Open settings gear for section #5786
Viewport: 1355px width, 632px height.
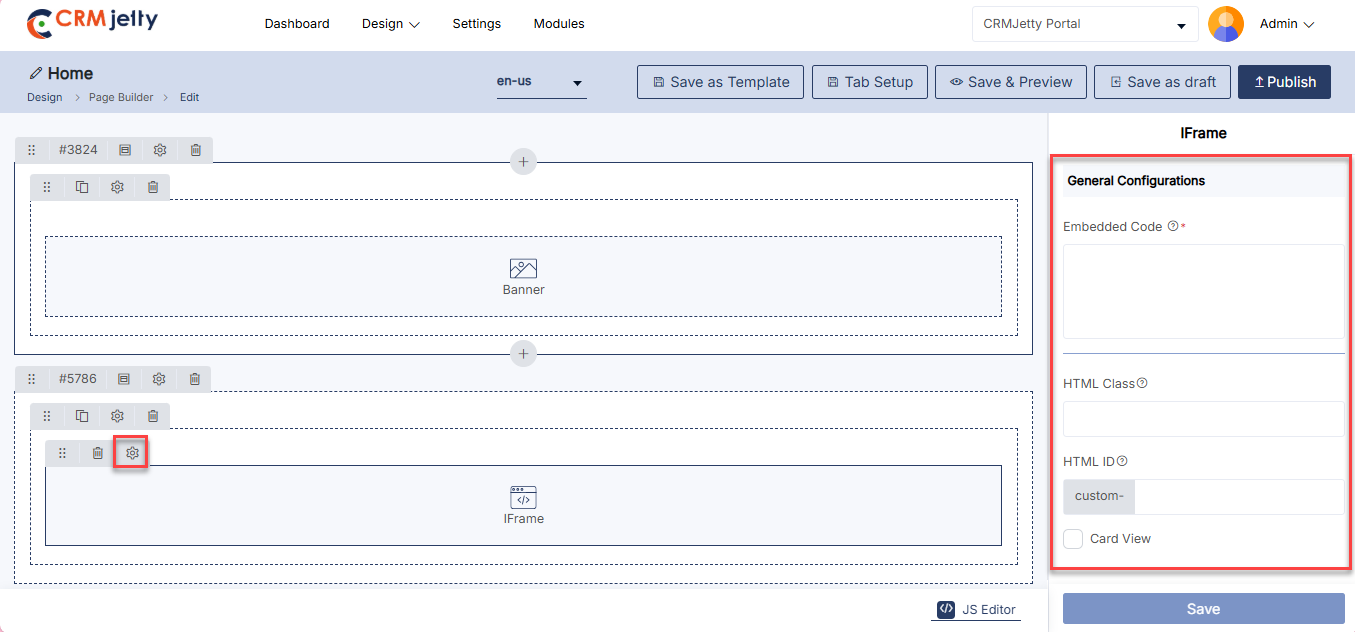pyautogui.click(x=159, y=379)
